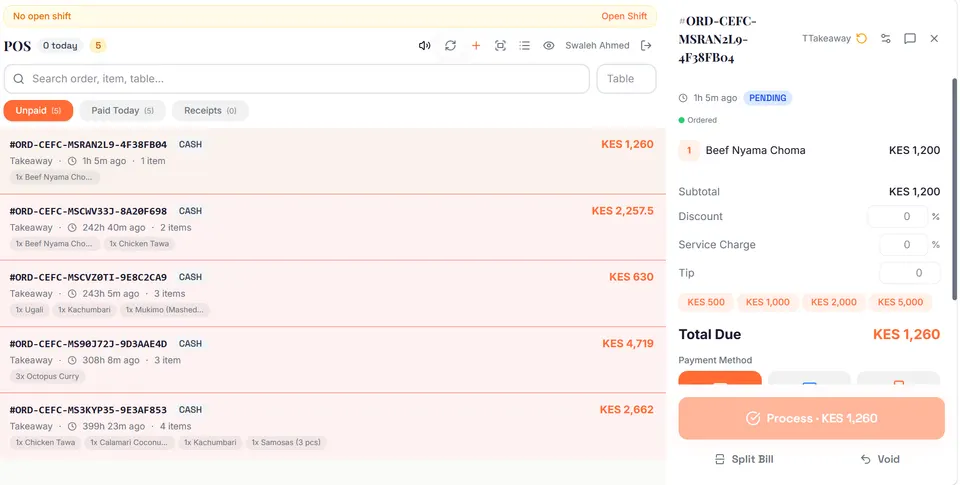Viewport: 960px width, 485px height.
Task: Select the Unpaid tab
Action: point(39,111)
